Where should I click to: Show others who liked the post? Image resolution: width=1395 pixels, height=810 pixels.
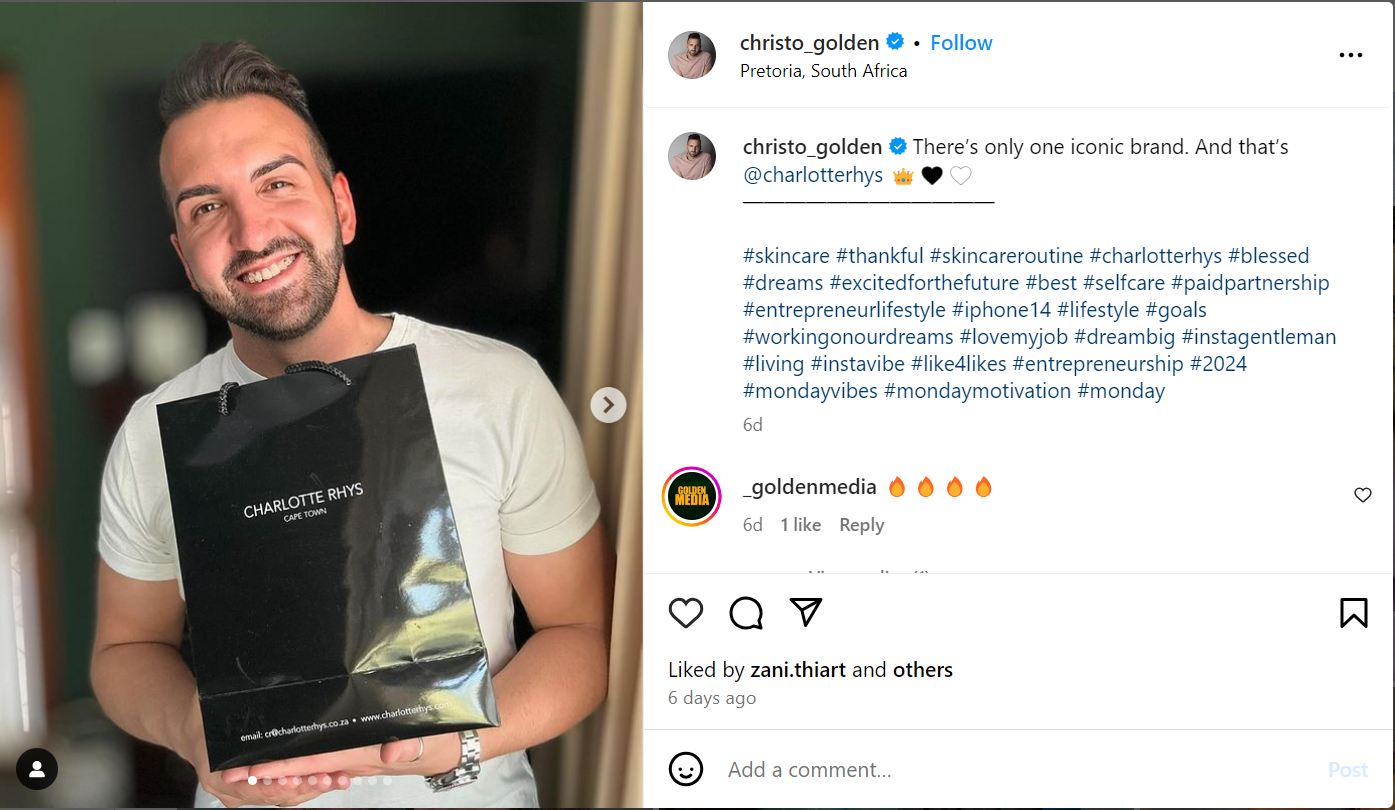pos(922,670)
